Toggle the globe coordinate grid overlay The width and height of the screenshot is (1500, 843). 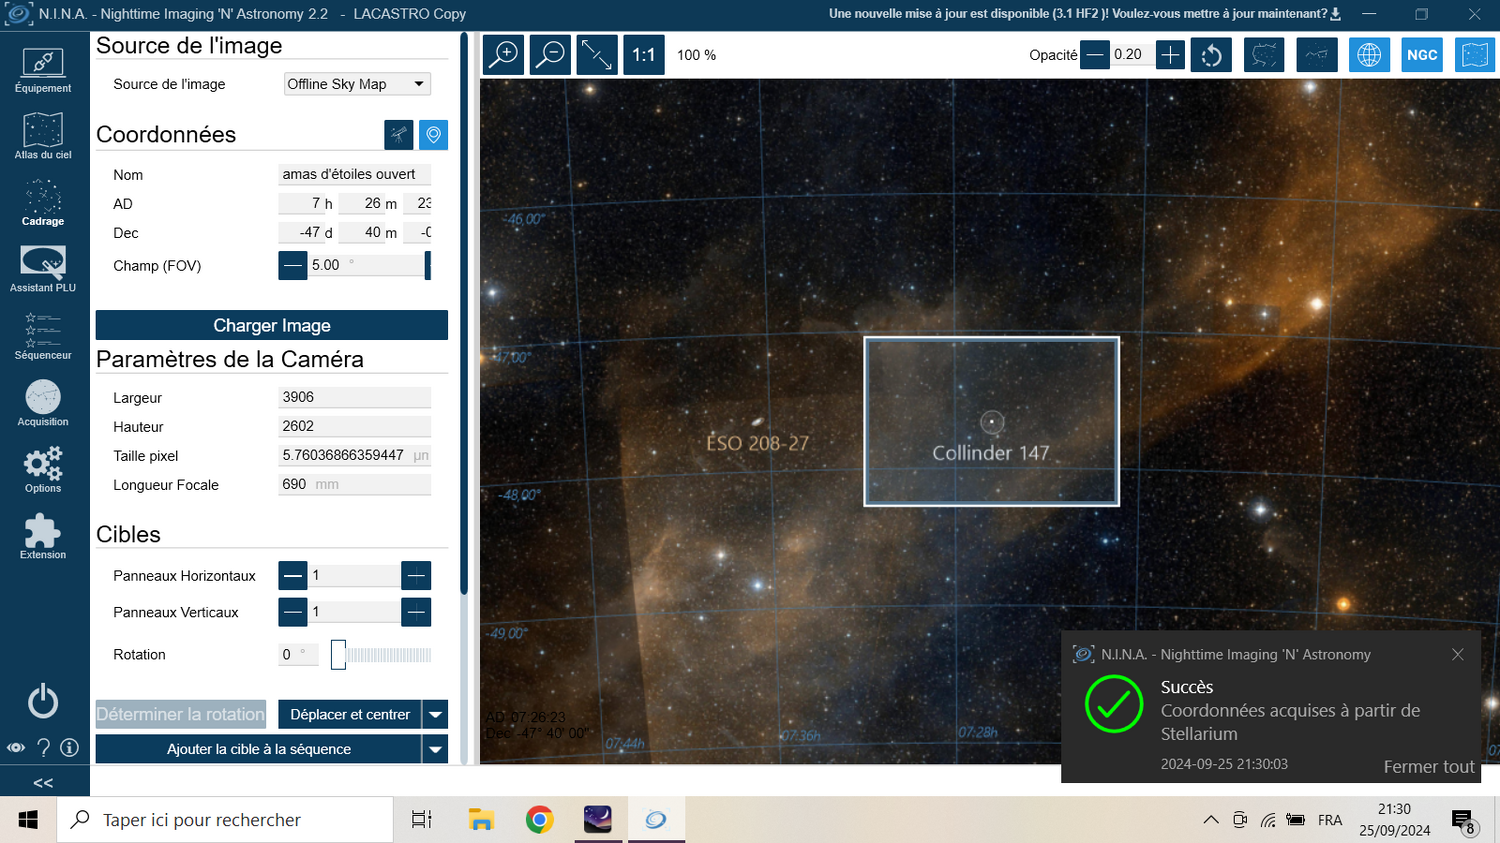pos(1369,55)
